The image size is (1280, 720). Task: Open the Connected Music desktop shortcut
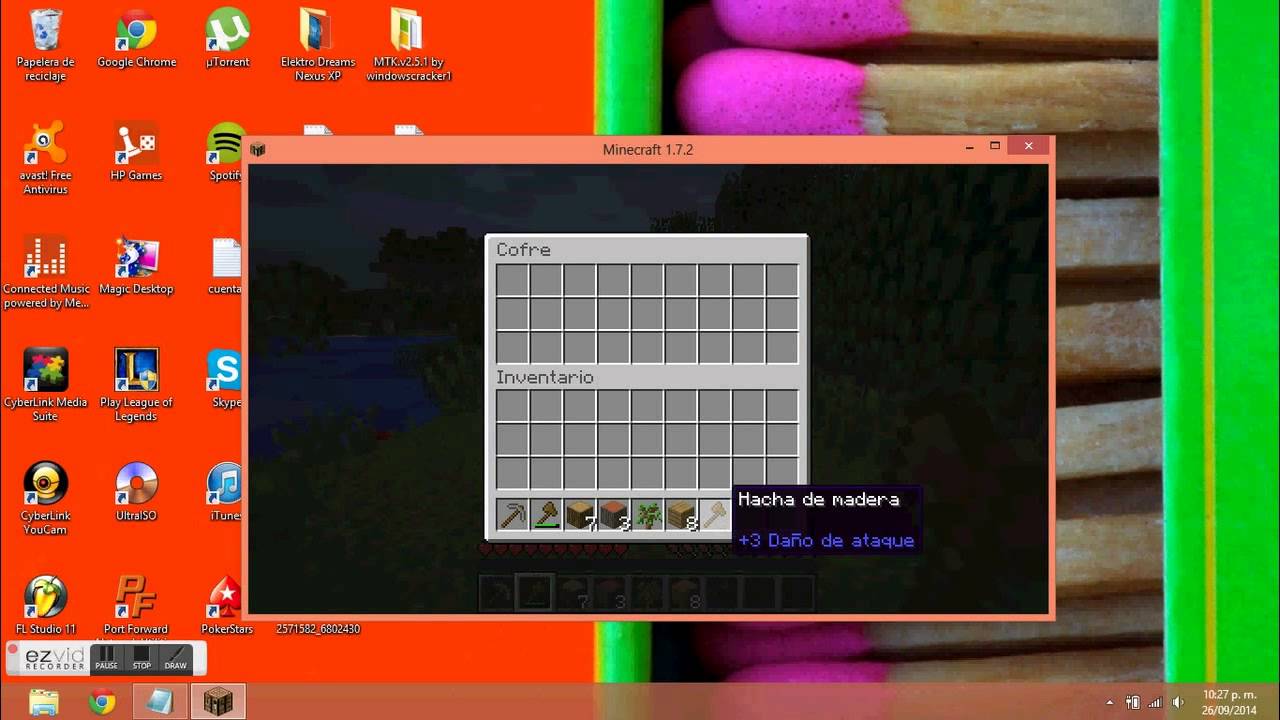pyautogui.click(x=45, y=272)
